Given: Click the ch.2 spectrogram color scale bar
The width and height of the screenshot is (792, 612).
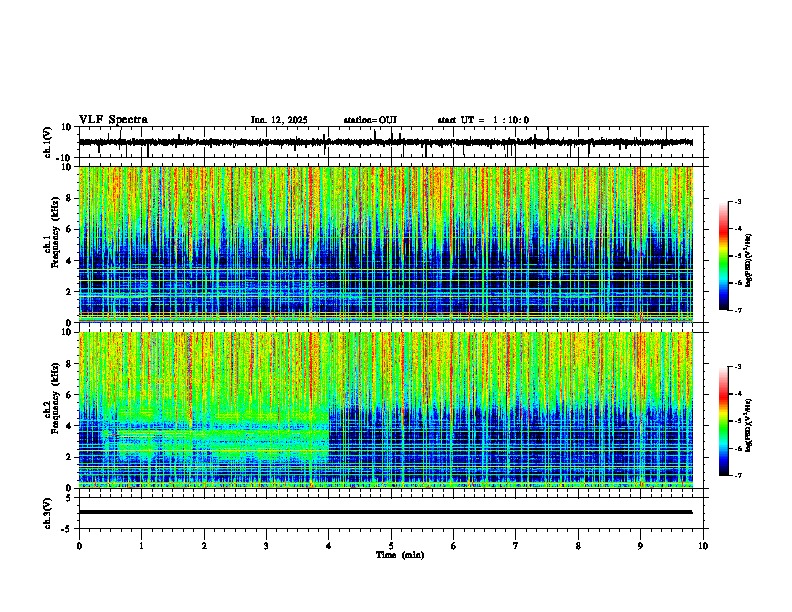Looking at the screenshot, I should click(724, 421).
